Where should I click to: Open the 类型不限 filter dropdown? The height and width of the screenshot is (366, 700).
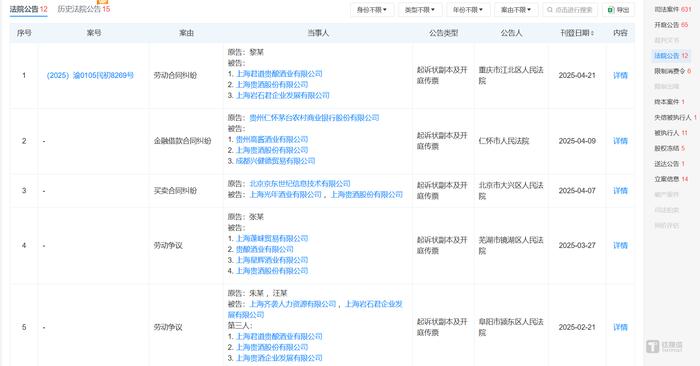click(x=420, y=10)
